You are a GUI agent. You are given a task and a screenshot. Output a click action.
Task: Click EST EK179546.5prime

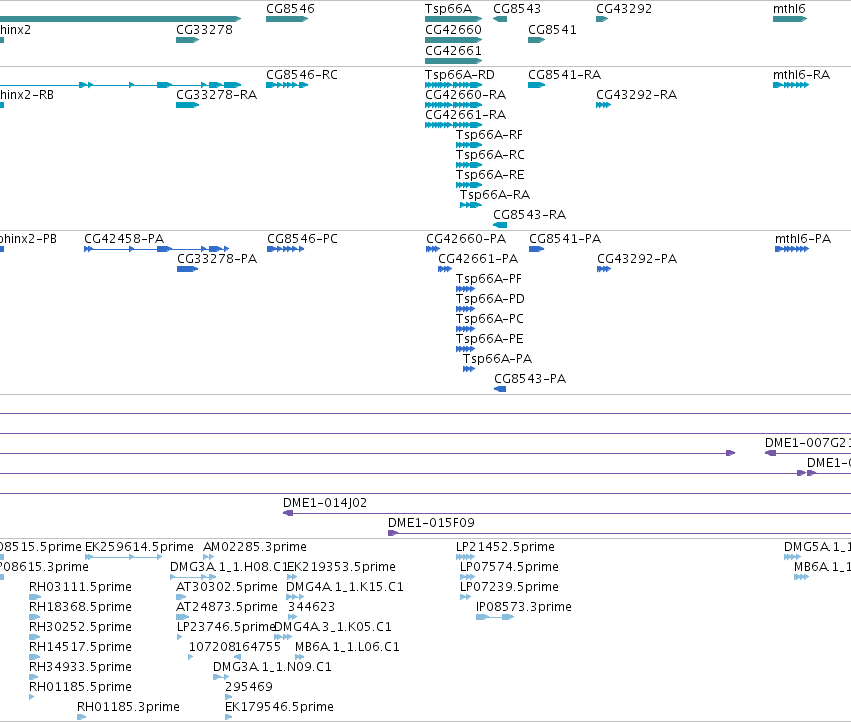tap(279, 707)
